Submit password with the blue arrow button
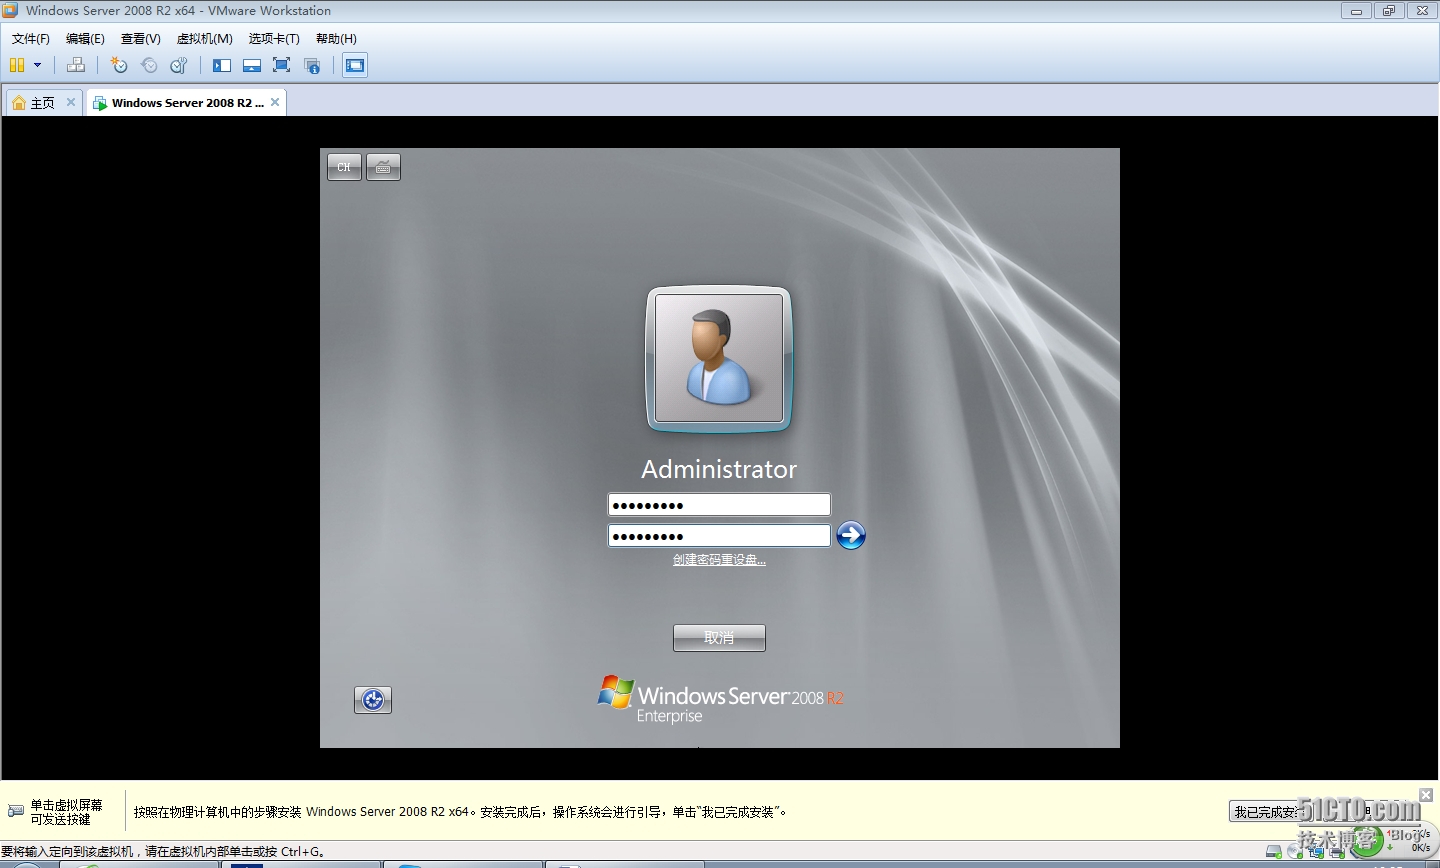Image resolution: width=1440 pixels, height=868 pixels. 851,536
